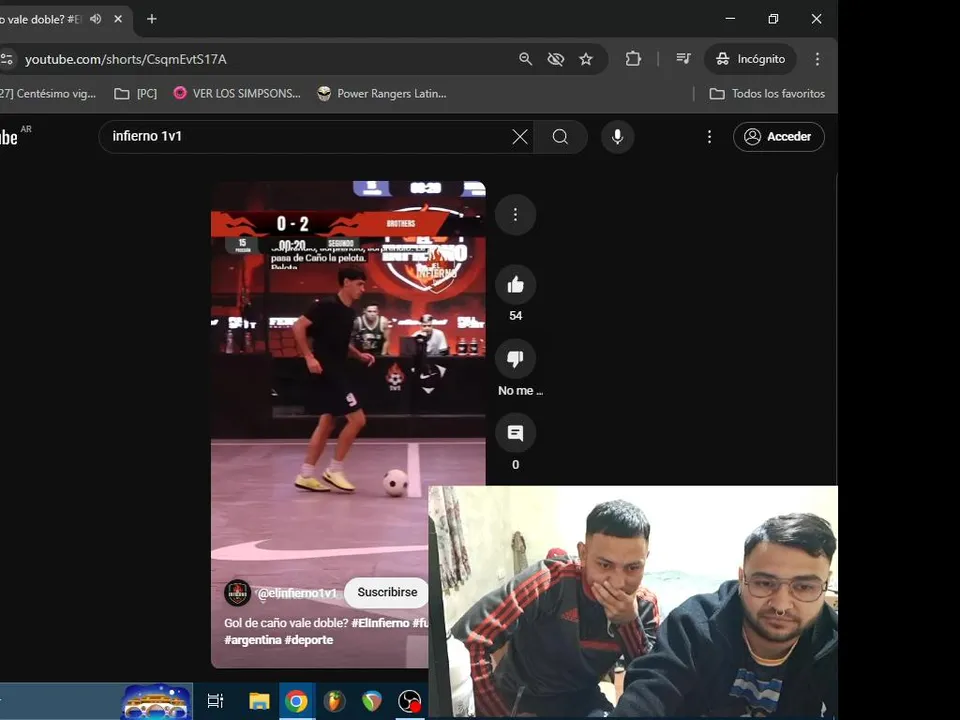This screenshot has height=720, width=960.
Task: Open the [PC] bookmarks folder
Action: [x=136, y=94]
